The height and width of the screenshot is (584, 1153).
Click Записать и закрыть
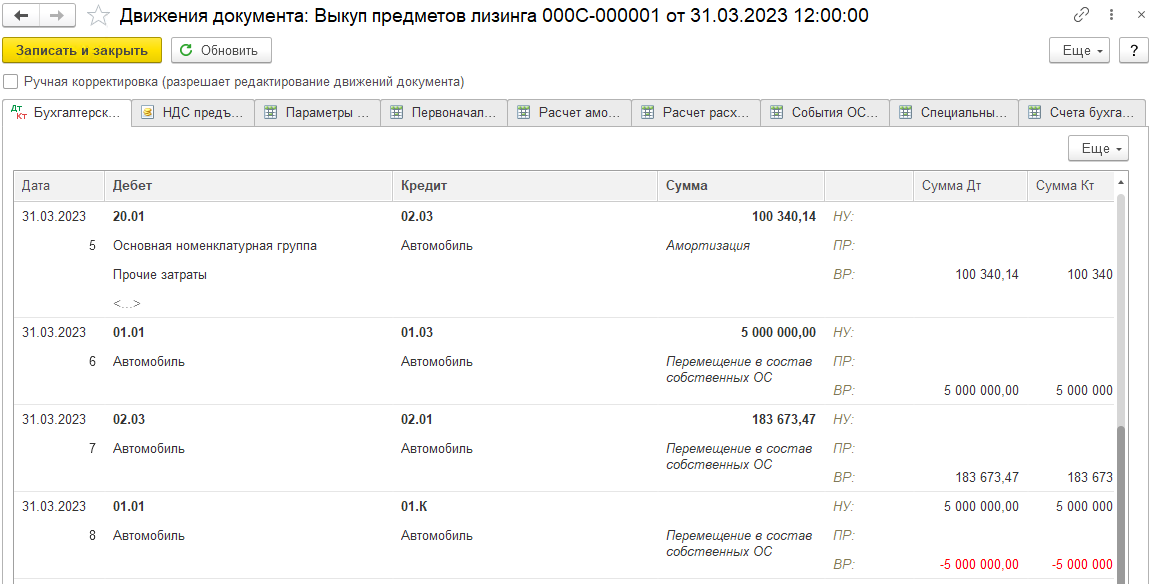[82, 50]
